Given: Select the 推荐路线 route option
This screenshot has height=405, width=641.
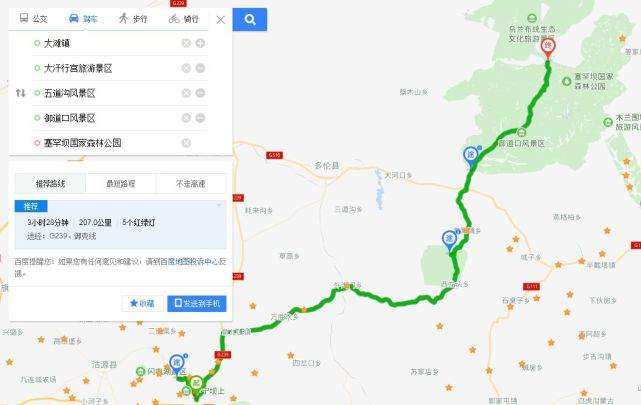Looking at the screenshot, I should point(50,183).
